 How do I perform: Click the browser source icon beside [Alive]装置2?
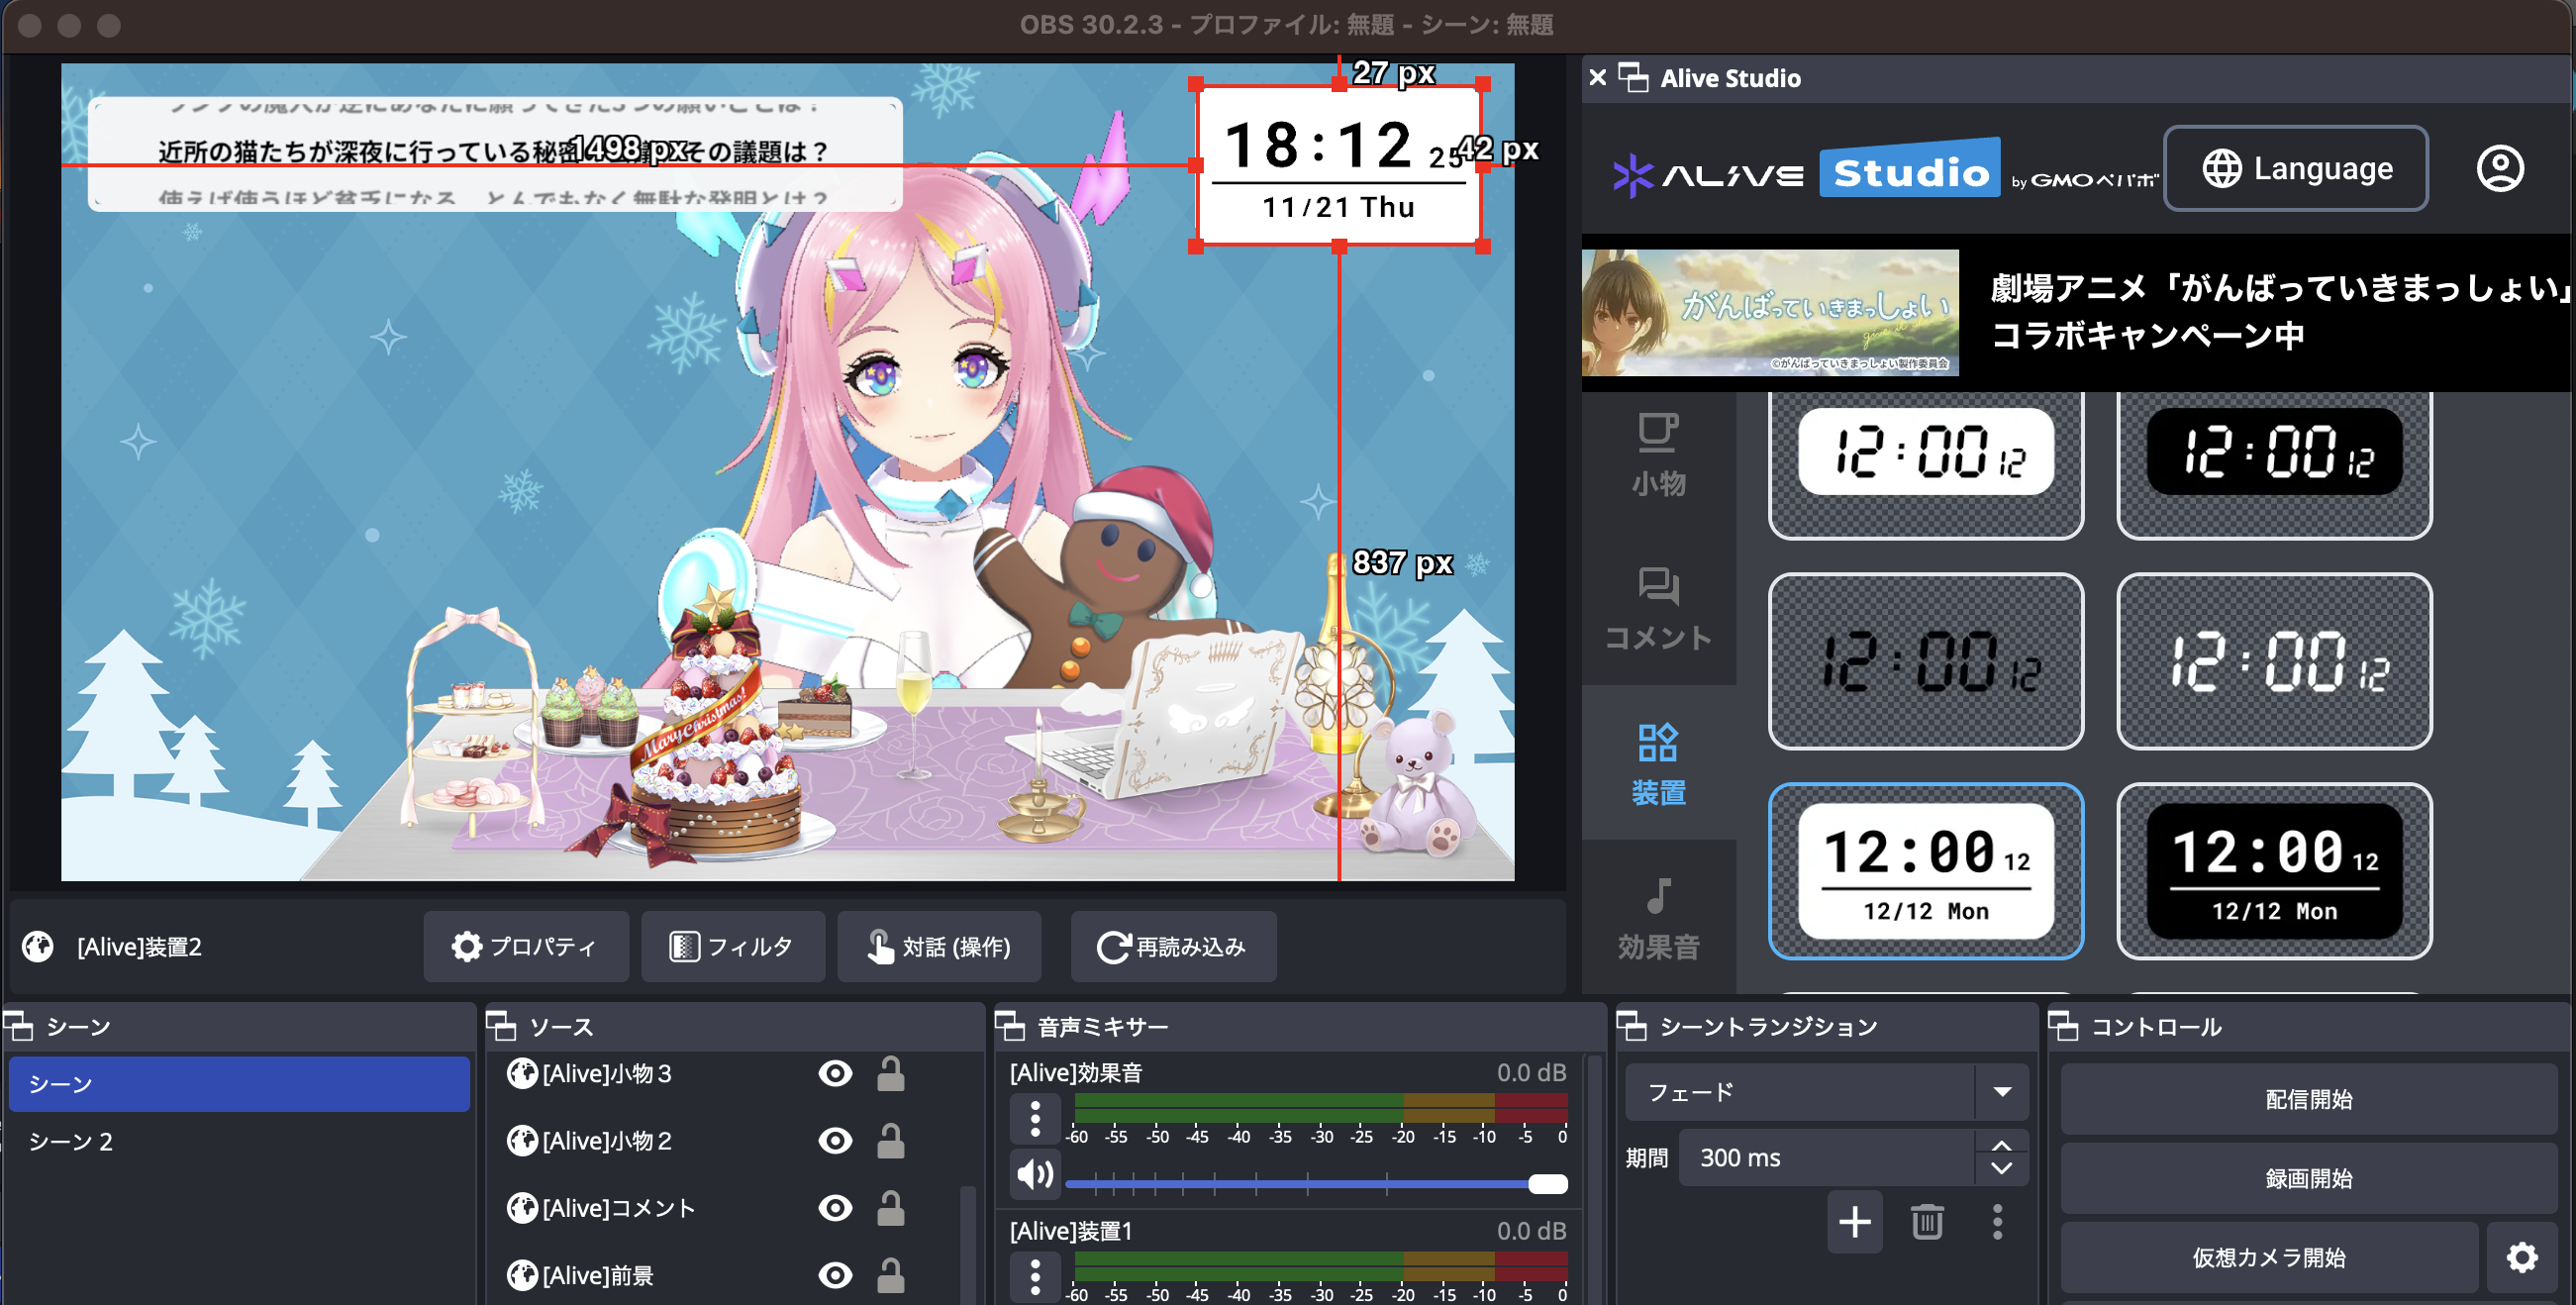38,946
